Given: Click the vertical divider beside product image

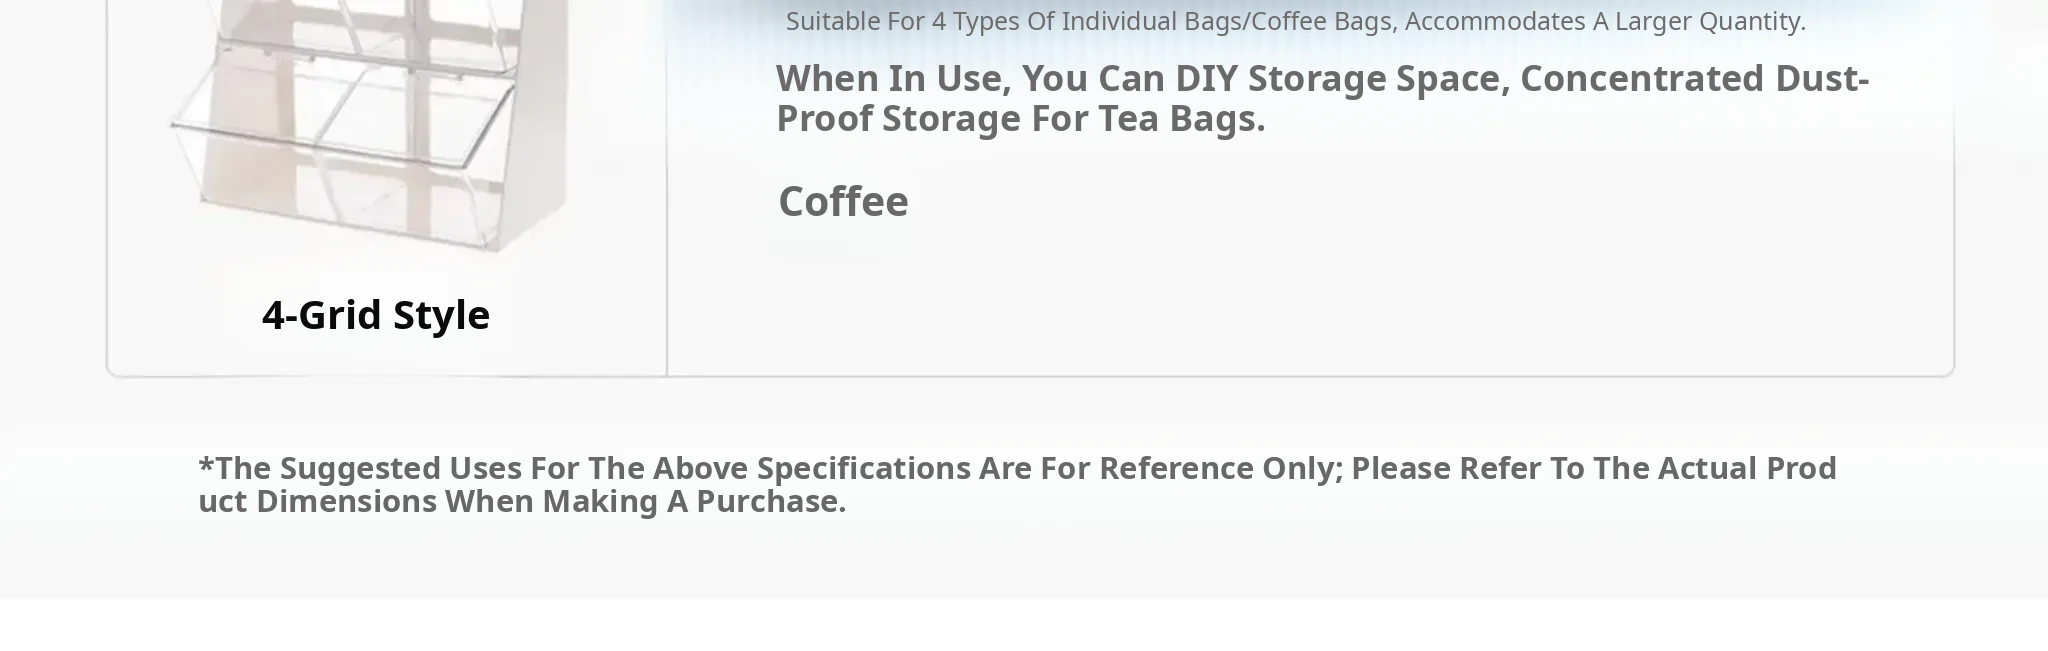Looking at the screenshot, I should (x=667, y=200).
